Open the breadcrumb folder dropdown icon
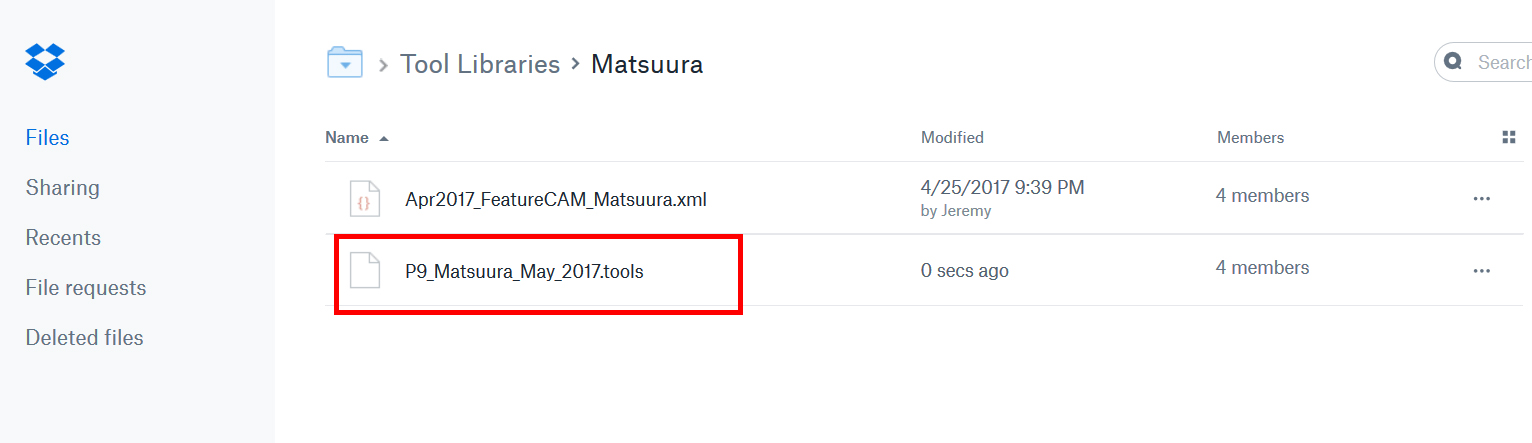This screenshot has height=443, width=1532. pyautogui.click(x=345, y=63)
